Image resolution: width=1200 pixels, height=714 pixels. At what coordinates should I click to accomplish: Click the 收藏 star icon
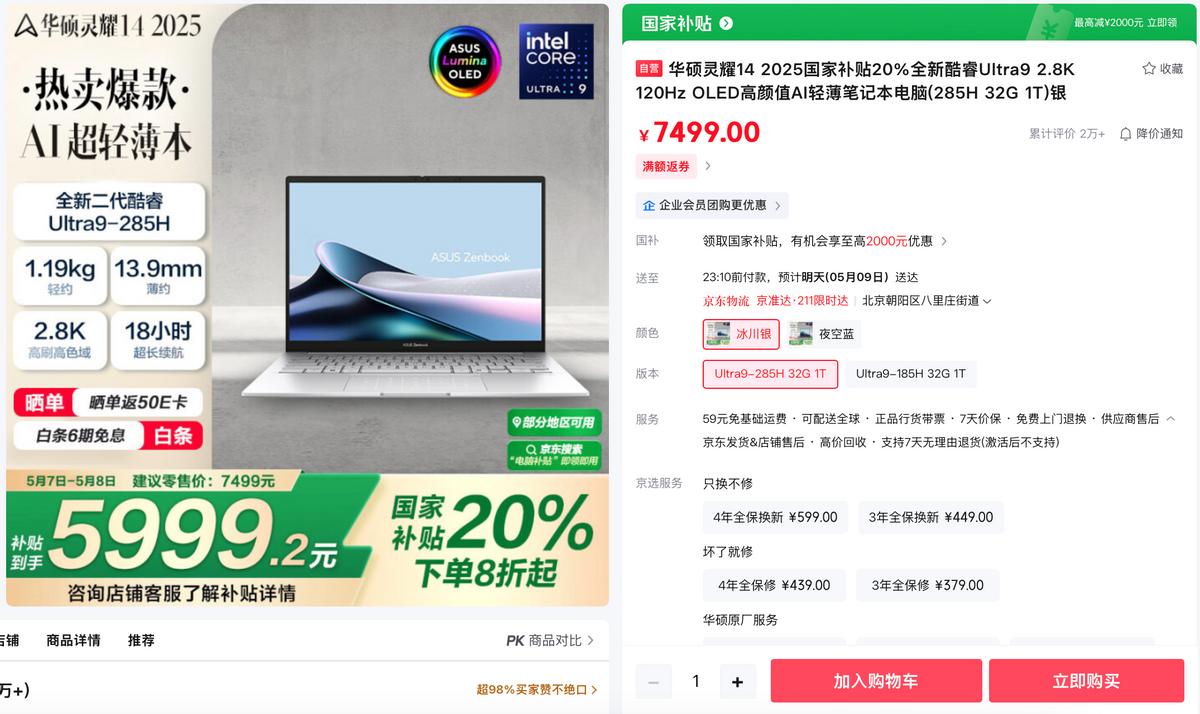tap(1149, 69)
